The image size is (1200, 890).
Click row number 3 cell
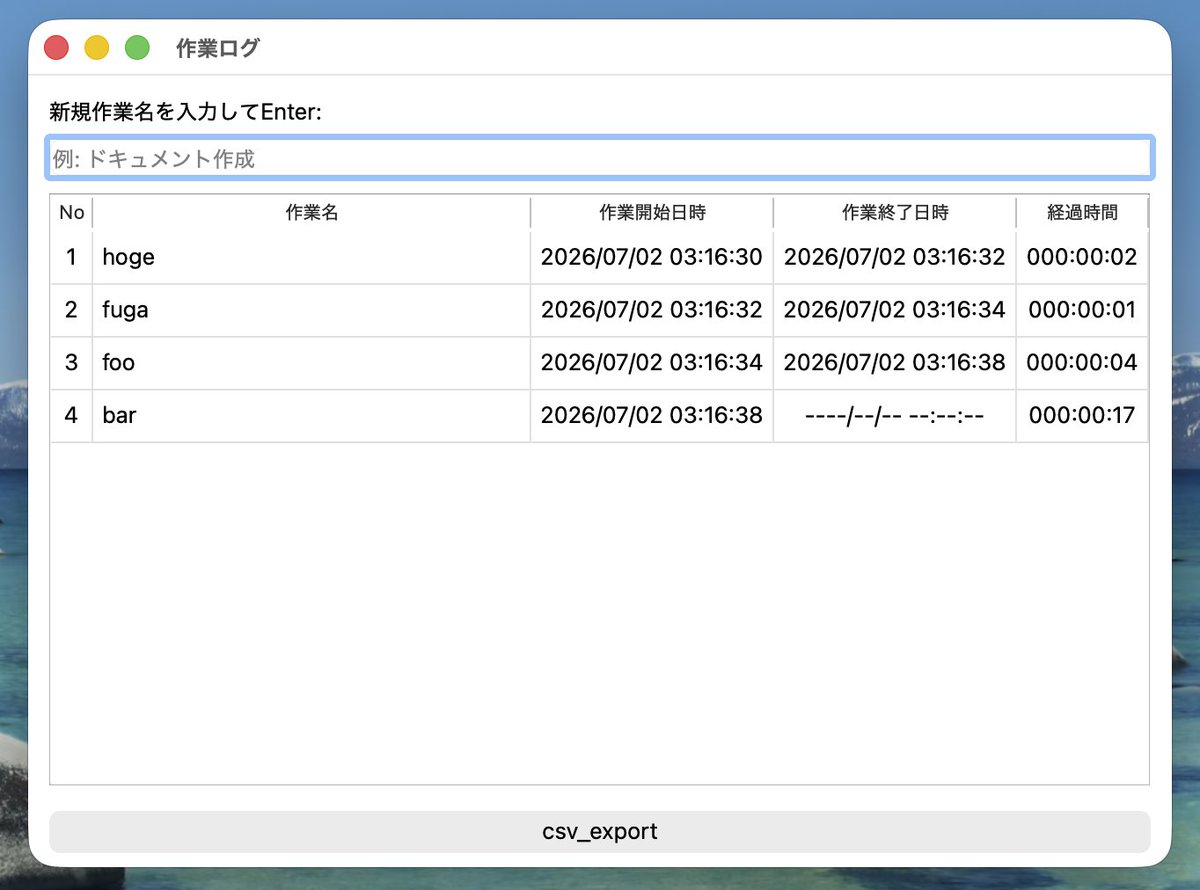(71, 363)
